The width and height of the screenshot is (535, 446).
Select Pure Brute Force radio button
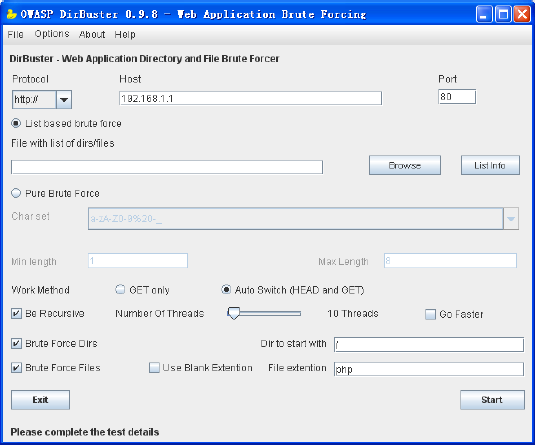pos(16,193)
